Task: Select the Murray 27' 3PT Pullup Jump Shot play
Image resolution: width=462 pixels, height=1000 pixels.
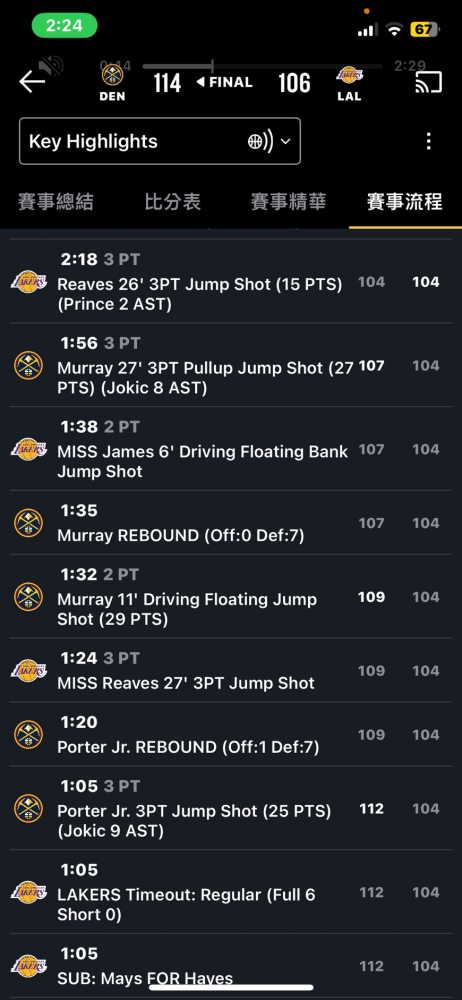Action: point(231,365)
